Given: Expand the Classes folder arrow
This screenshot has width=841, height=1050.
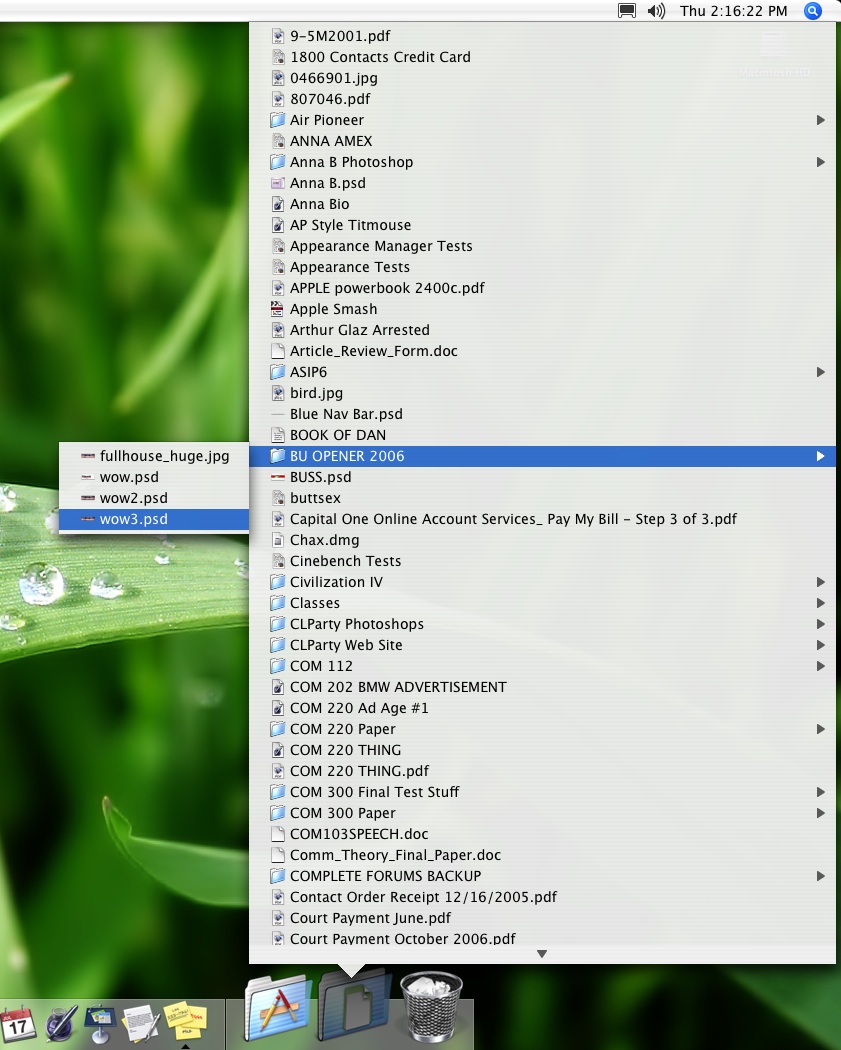Looking at the screenshot, I should (x=820, y=603).
